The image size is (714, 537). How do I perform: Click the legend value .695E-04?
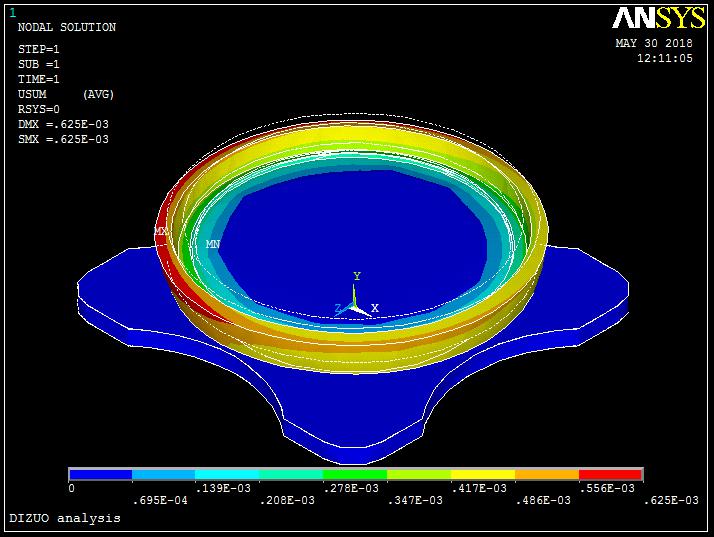pyautogui.click(x=160, y=501)
